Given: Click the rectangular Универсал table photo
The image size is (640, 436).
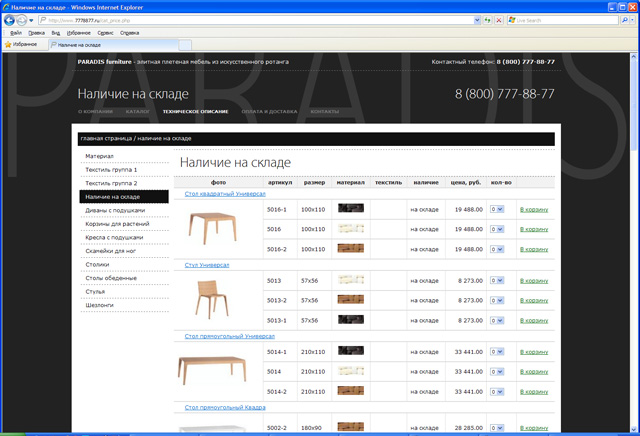Looking at the screenshot, I should coord(212,371).
